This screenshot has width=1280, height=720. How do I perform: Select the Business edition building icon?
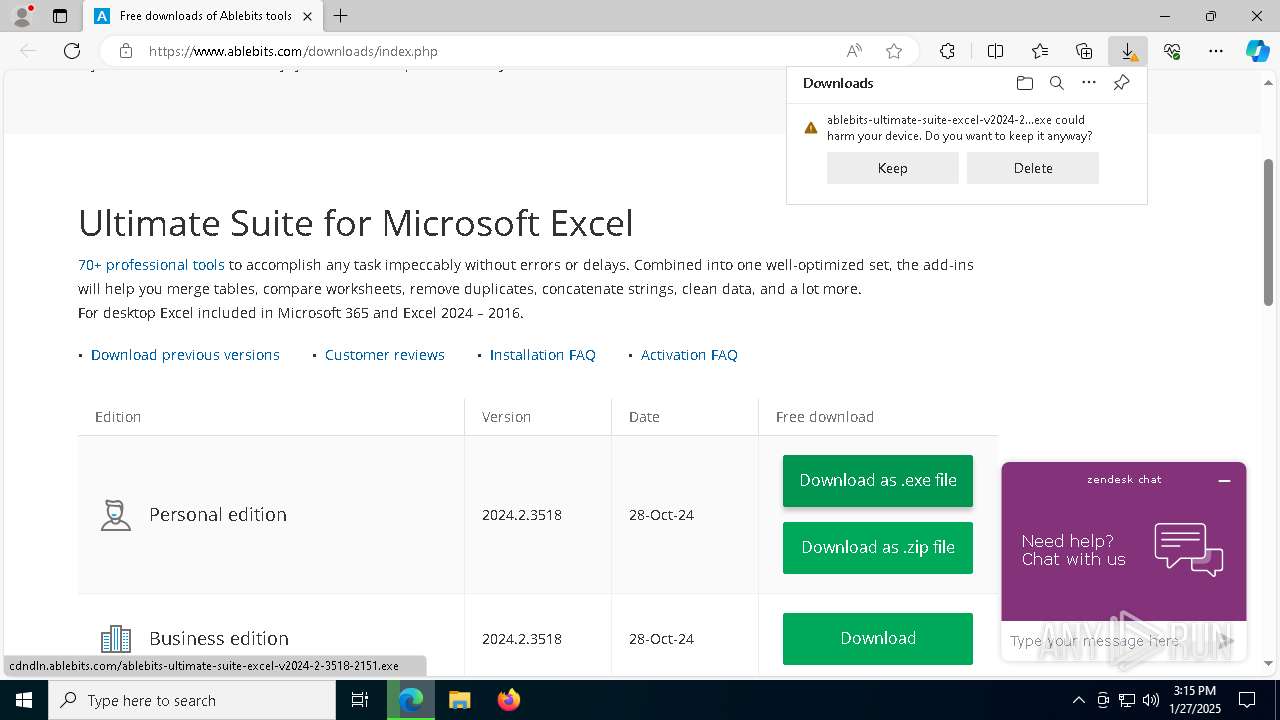pyautogui.click(x=116, y=638)
